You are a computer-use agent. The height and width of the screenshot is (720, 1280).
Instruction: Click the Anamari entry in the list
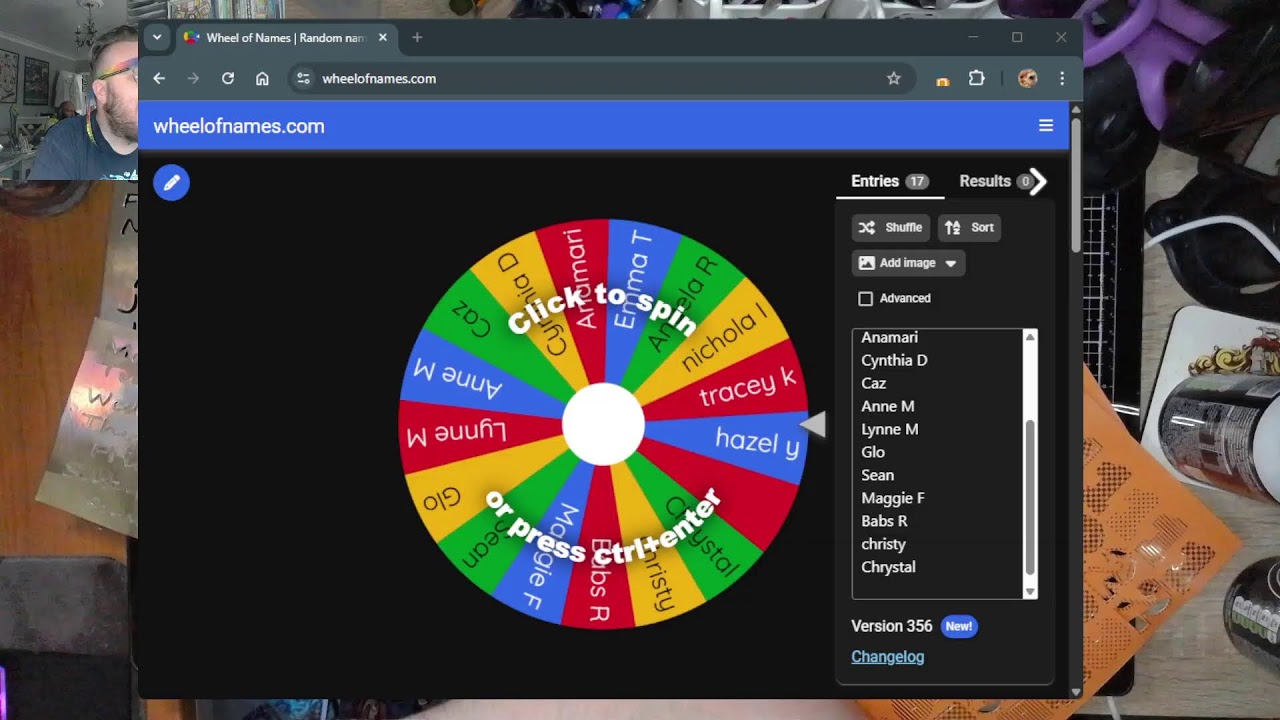coord(889,337)
